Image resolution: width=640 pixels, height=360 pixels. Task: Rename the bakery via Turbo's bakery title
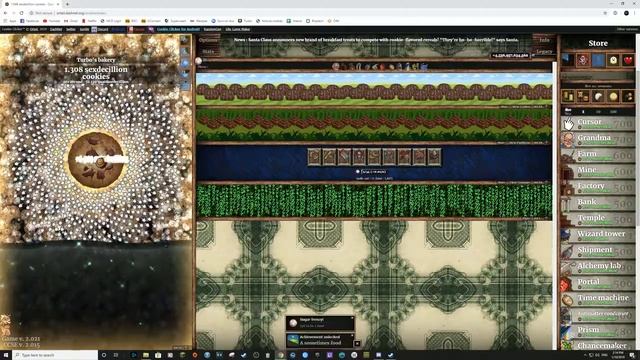96,60
